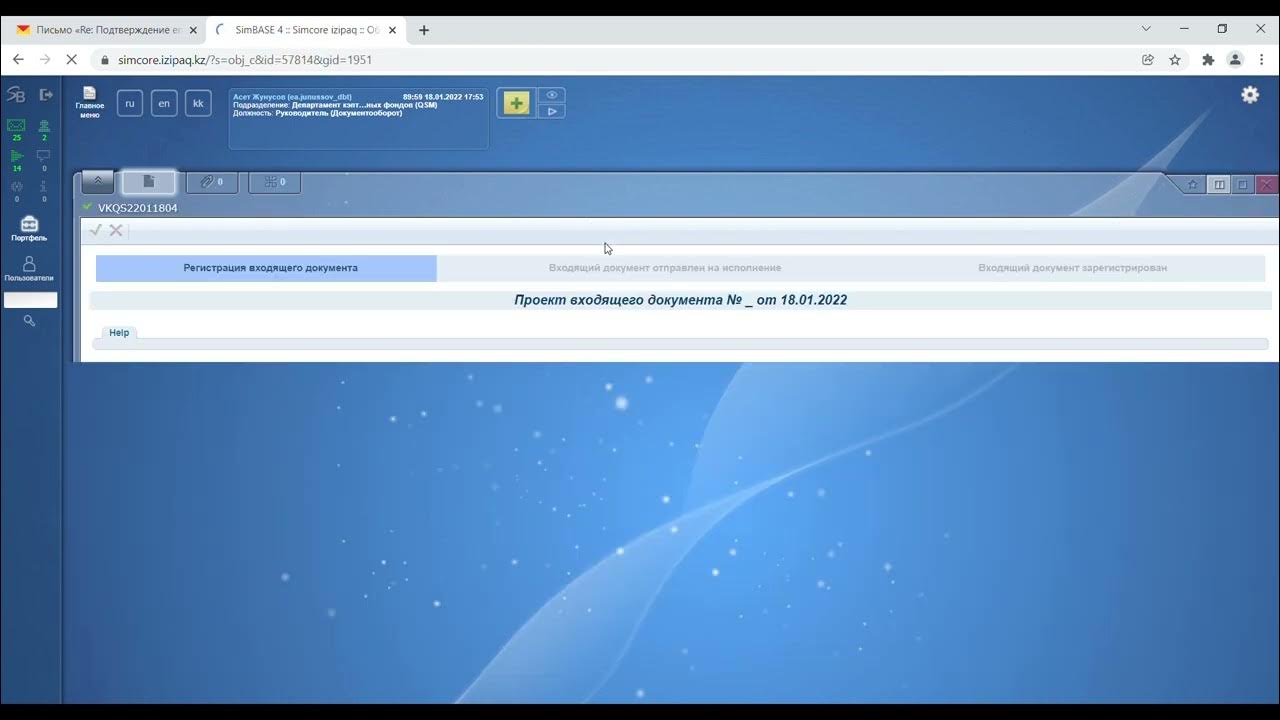Viewport: 1280px width, 720px height.
Task: Open the Пользователи users section
Action: pyautogui.click(x=29, y=268)
